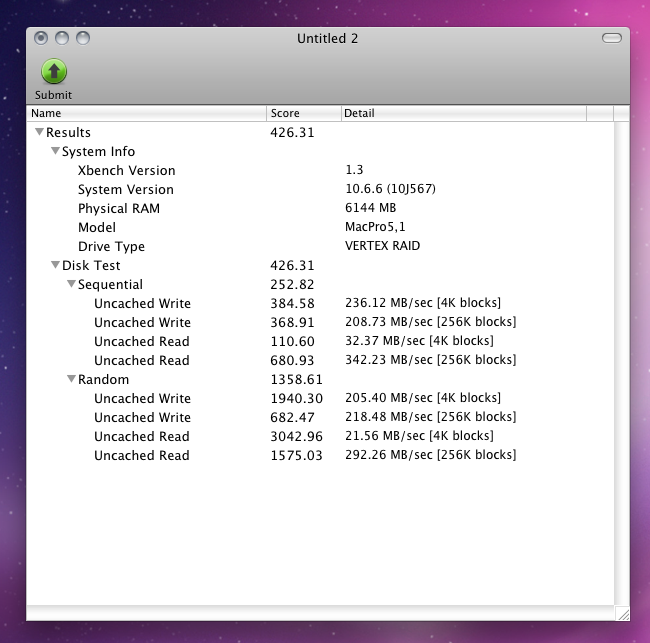Collapse the Disk Test section
Image resolution: width=650 pixels, height=643 pixels.
point(55,265)
